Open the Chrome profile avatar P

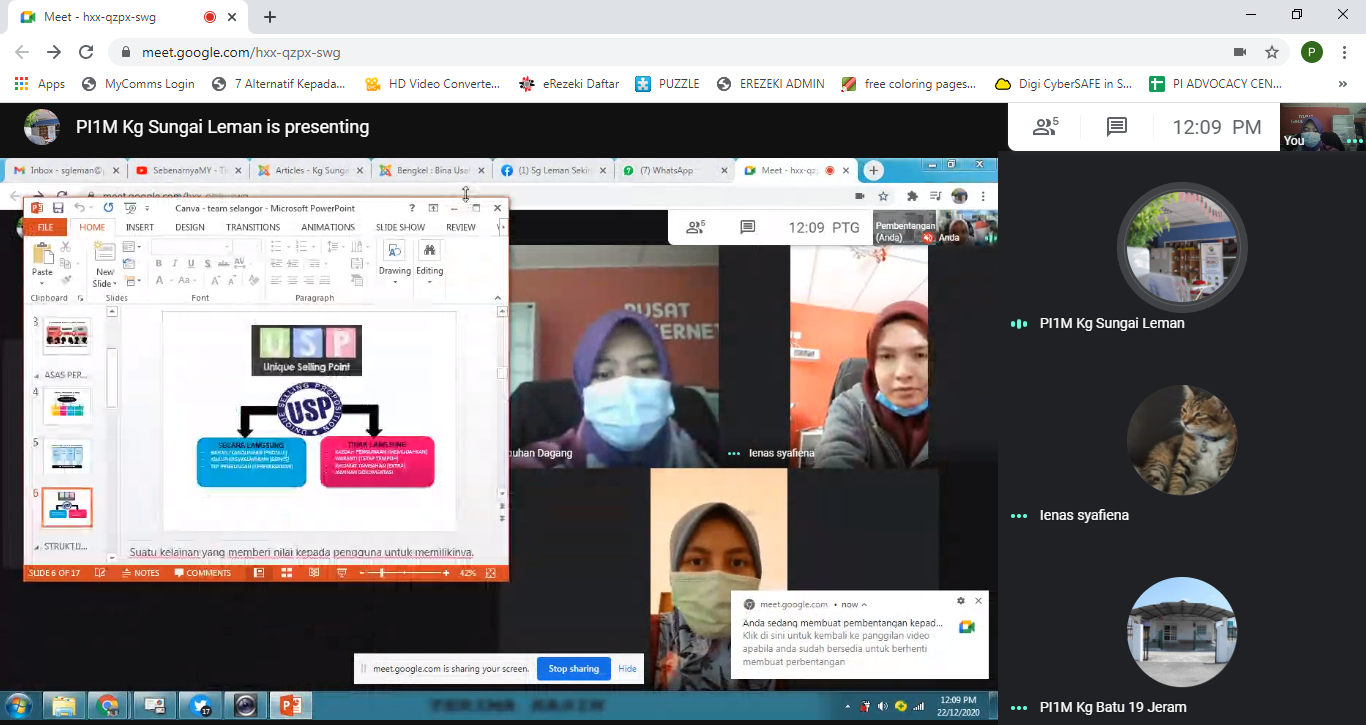tap(1312, 52)
